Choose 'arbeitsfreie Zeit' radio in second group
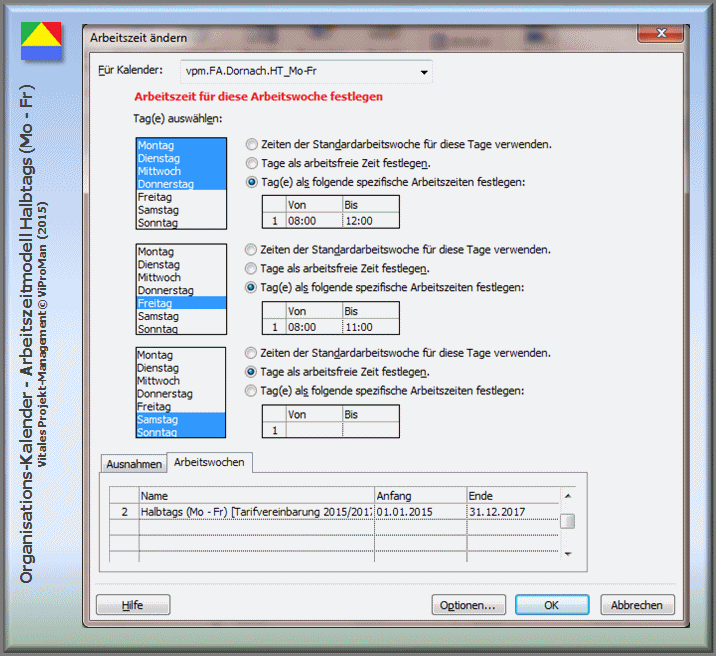The image size is (716, 656). click(252, 268)
